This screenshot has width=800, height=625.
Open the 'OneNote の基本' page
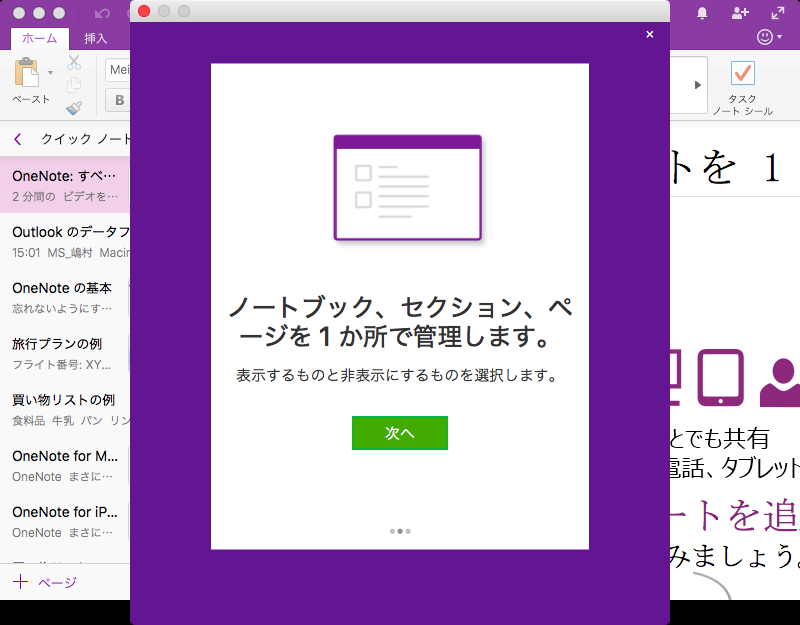tap(65, 297)
